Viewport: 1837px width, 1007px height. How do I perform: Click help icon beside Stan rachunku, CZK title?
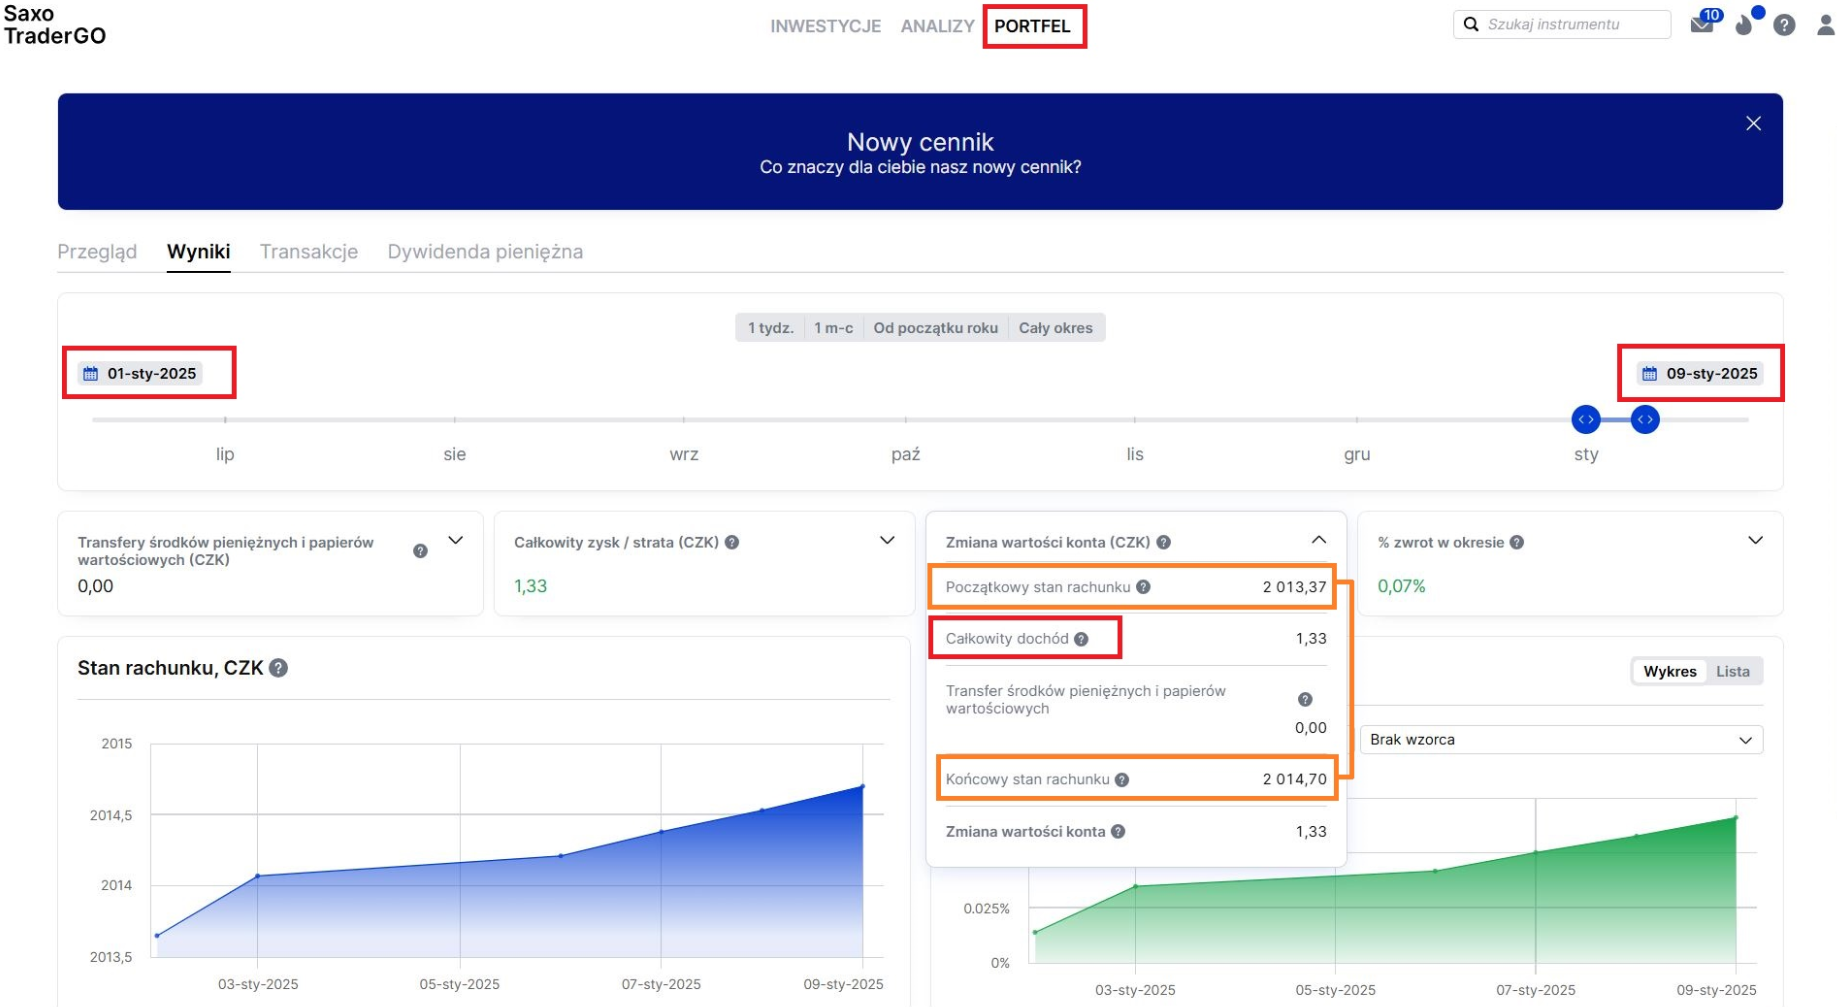pos(279,668)
